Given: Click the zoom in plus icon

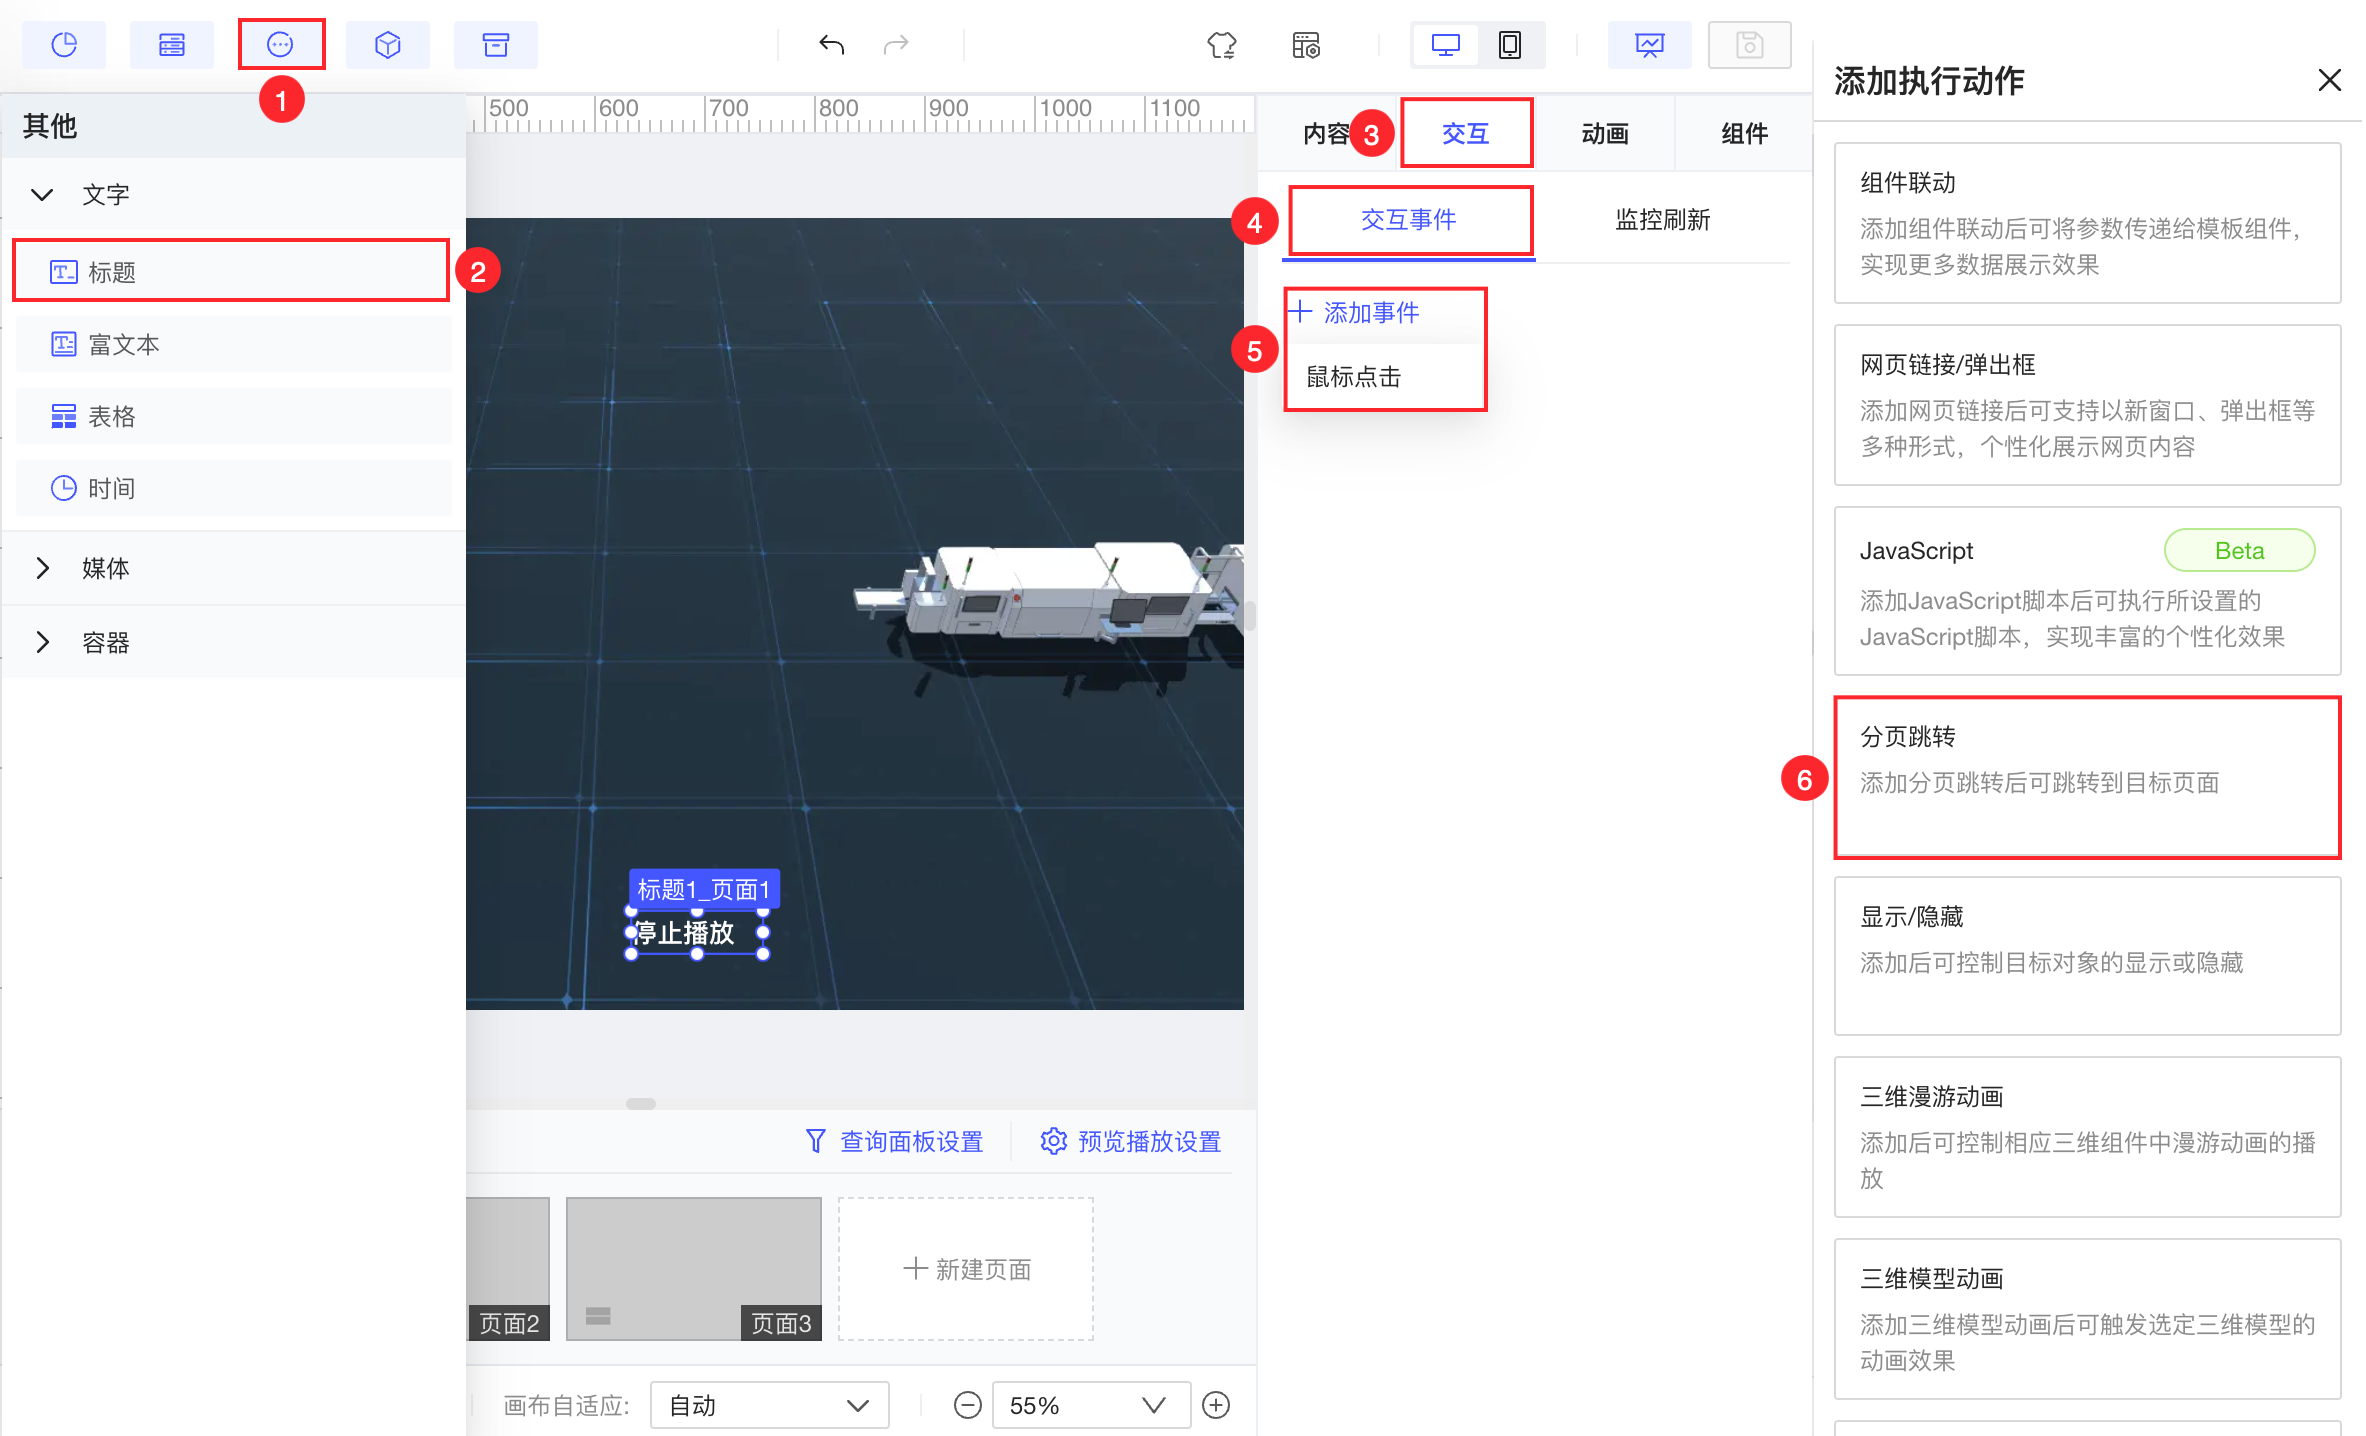Looking at the screenshot, I should pos(1216,1405).
